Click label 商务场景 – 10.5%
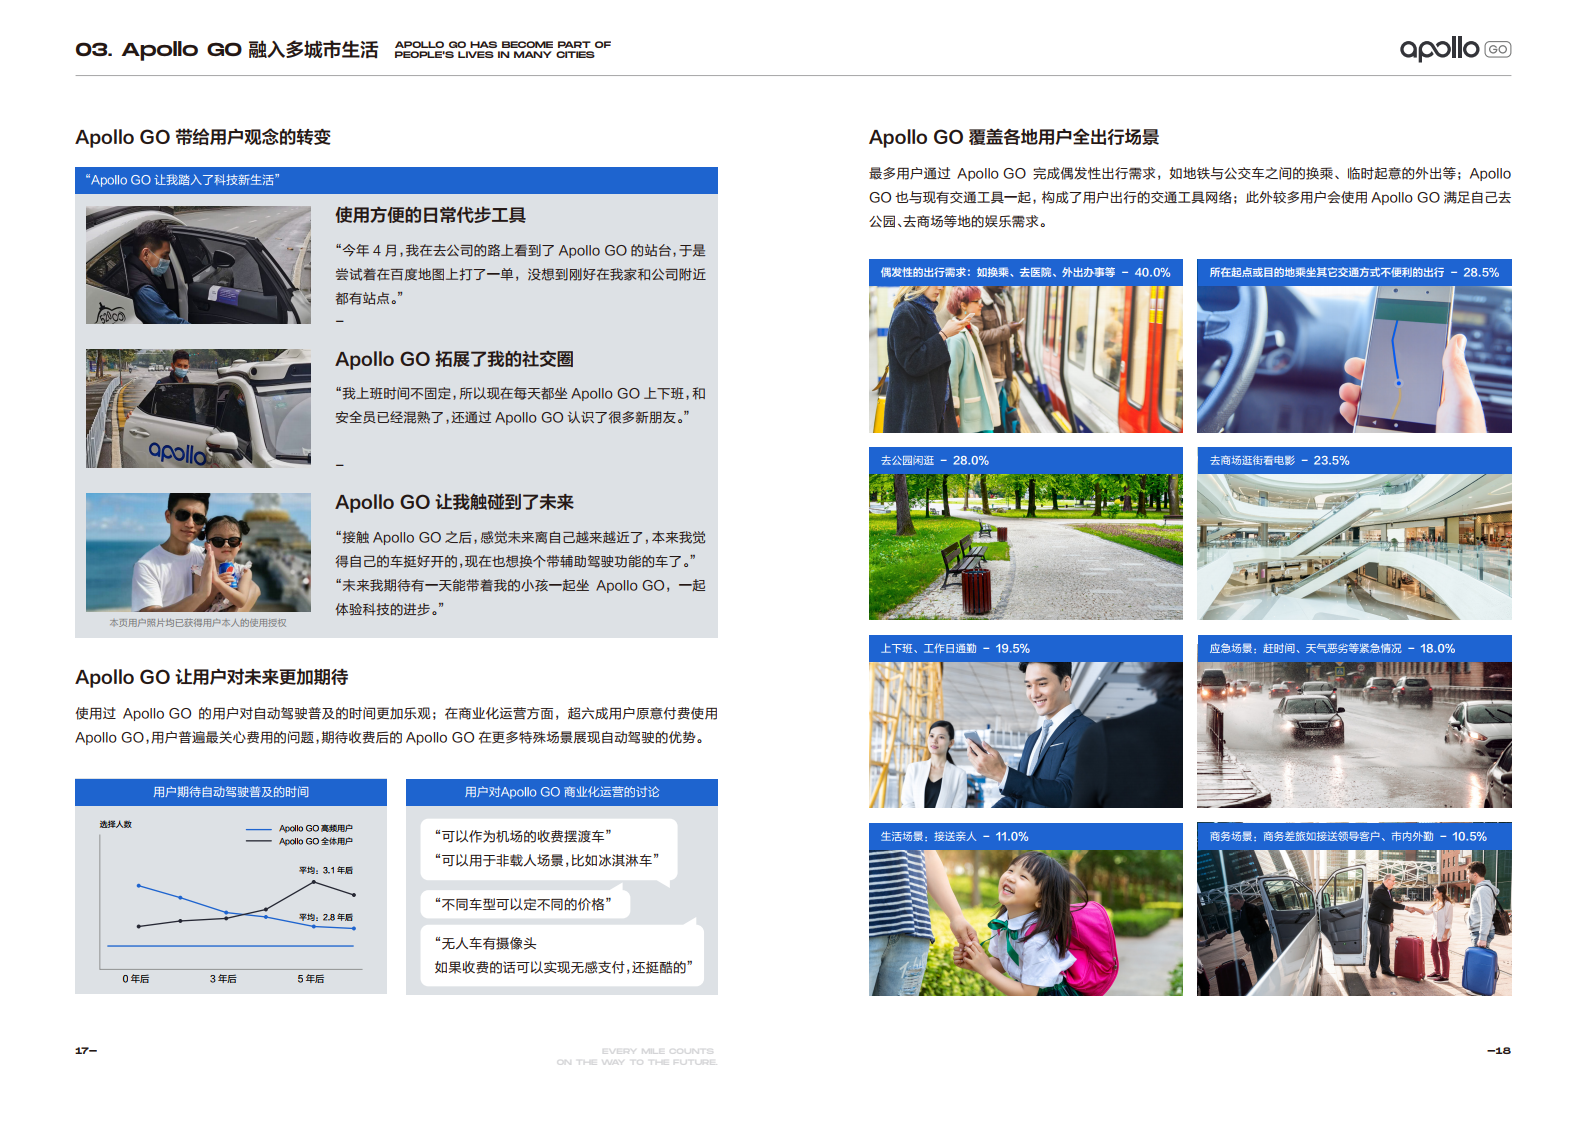 point(1354,836)
